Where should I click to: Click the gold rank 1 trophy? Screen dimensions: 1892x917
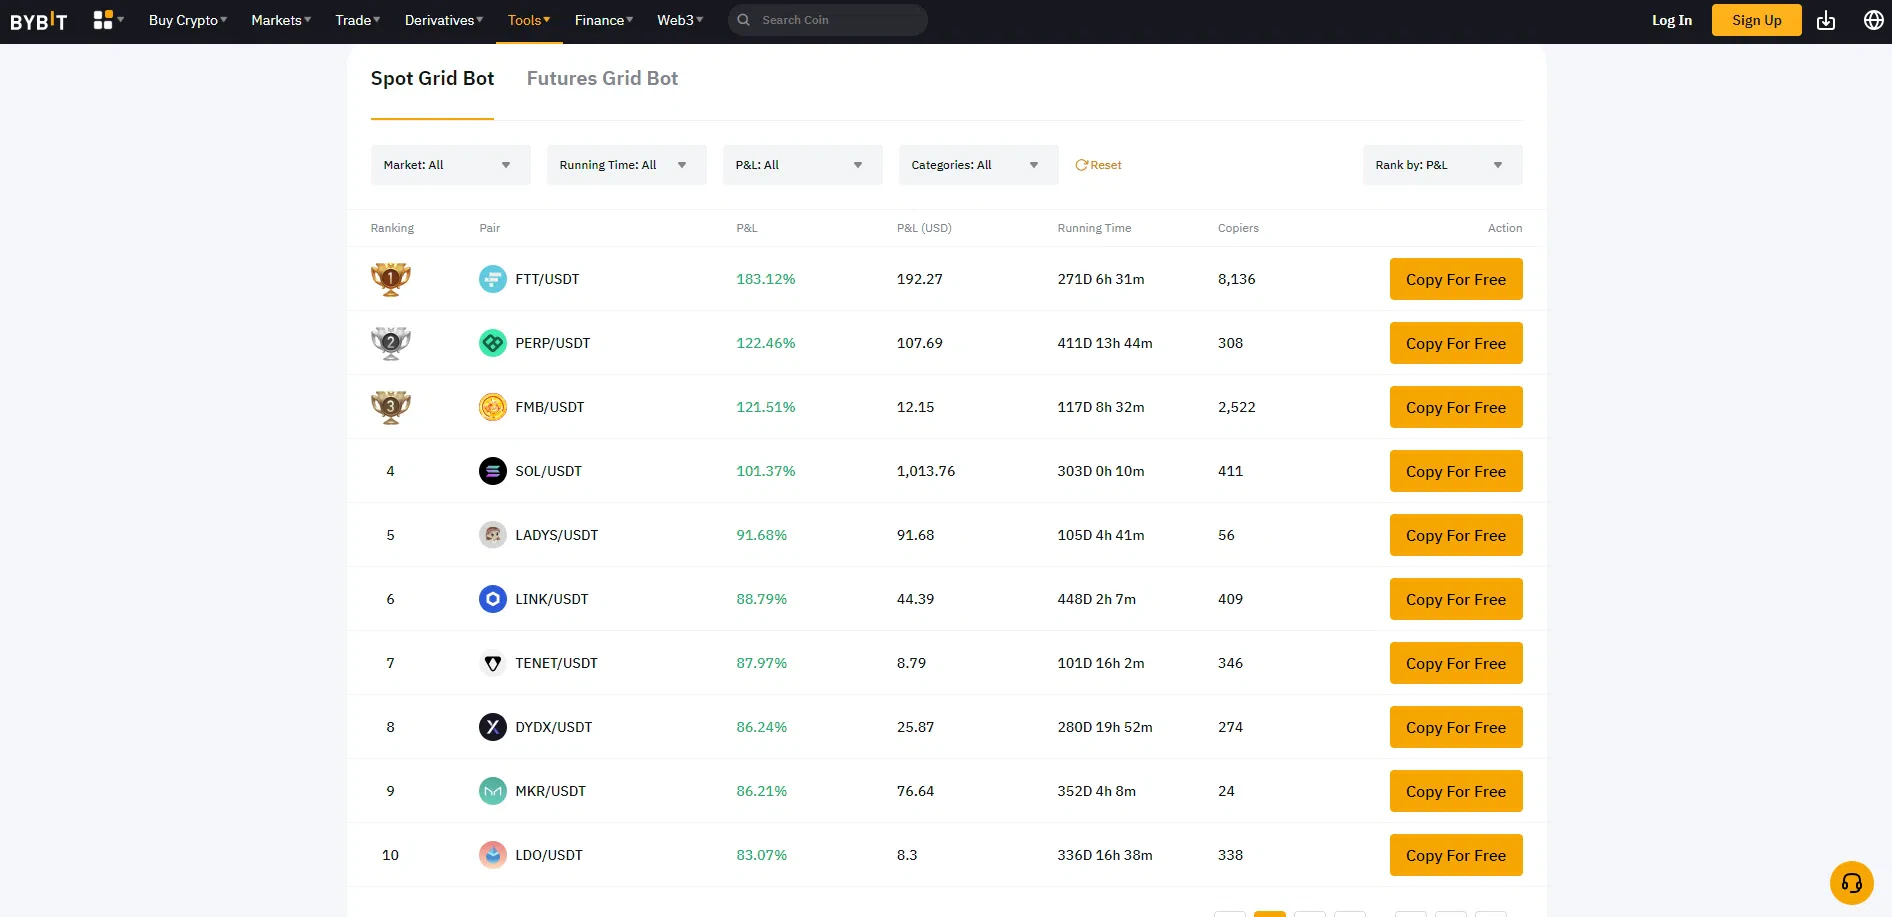391,279
